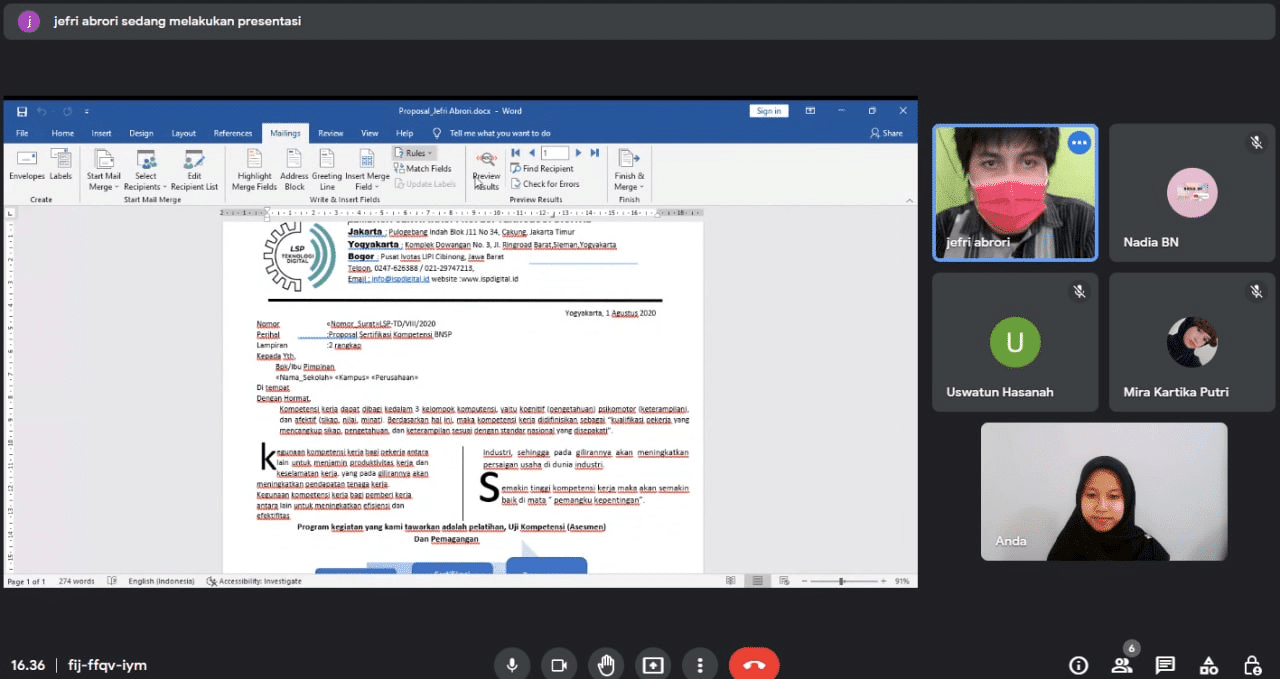
Task: Open the chat panel
Action: (1165, 665)
